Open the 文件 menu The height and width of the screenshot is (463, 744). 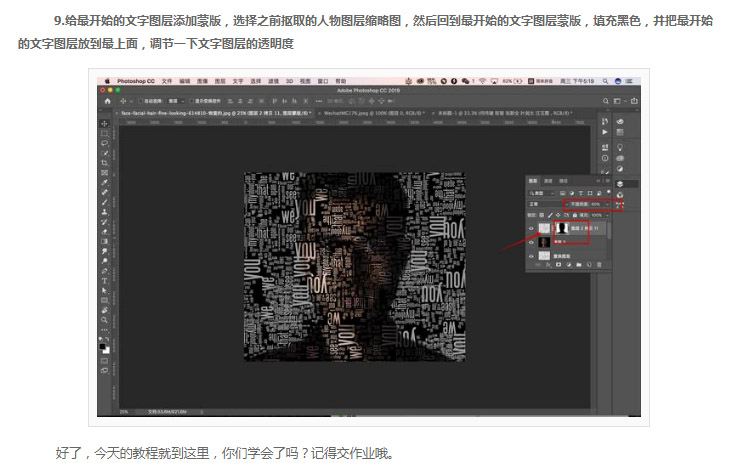167,82
